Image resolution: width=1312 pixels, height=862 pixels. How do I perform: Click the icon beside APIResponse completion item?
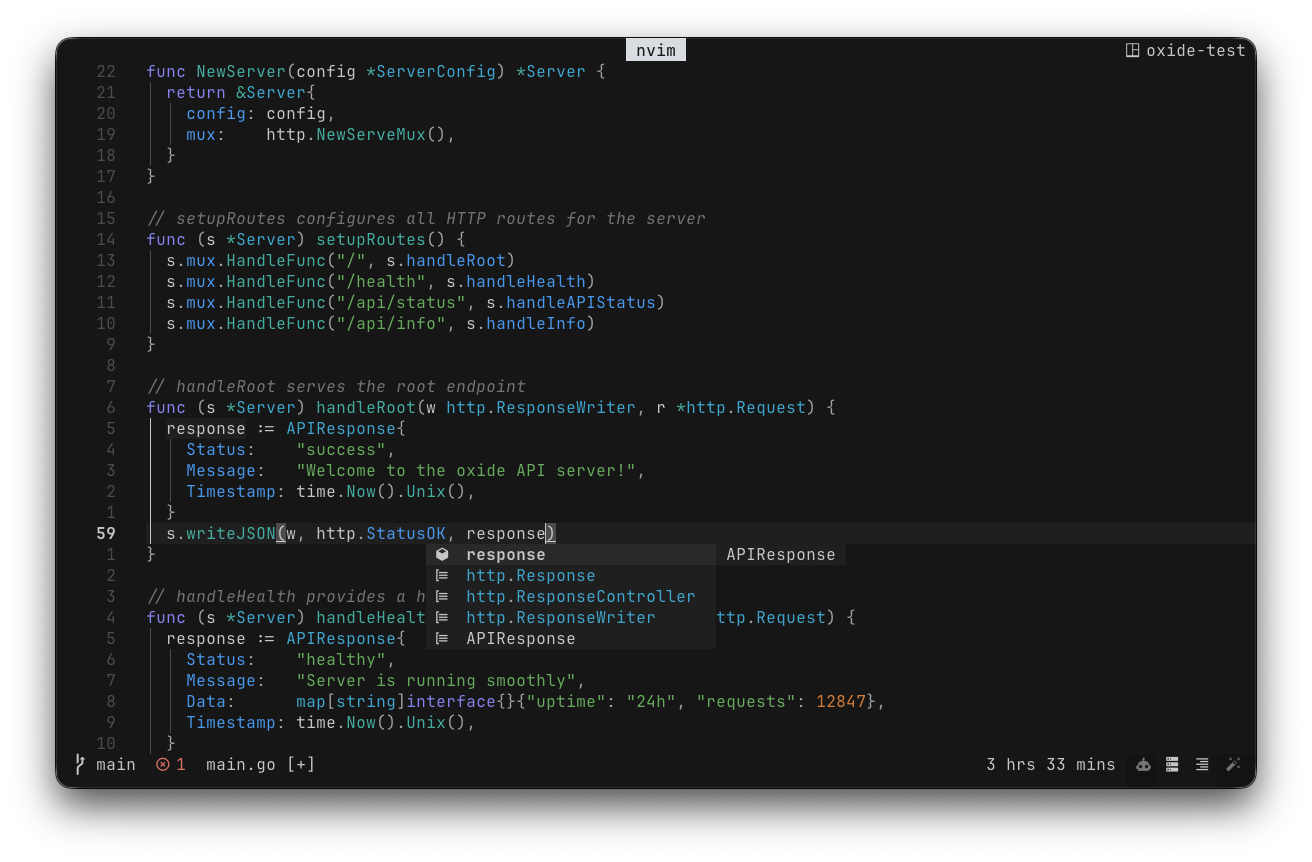coord(442,638)
